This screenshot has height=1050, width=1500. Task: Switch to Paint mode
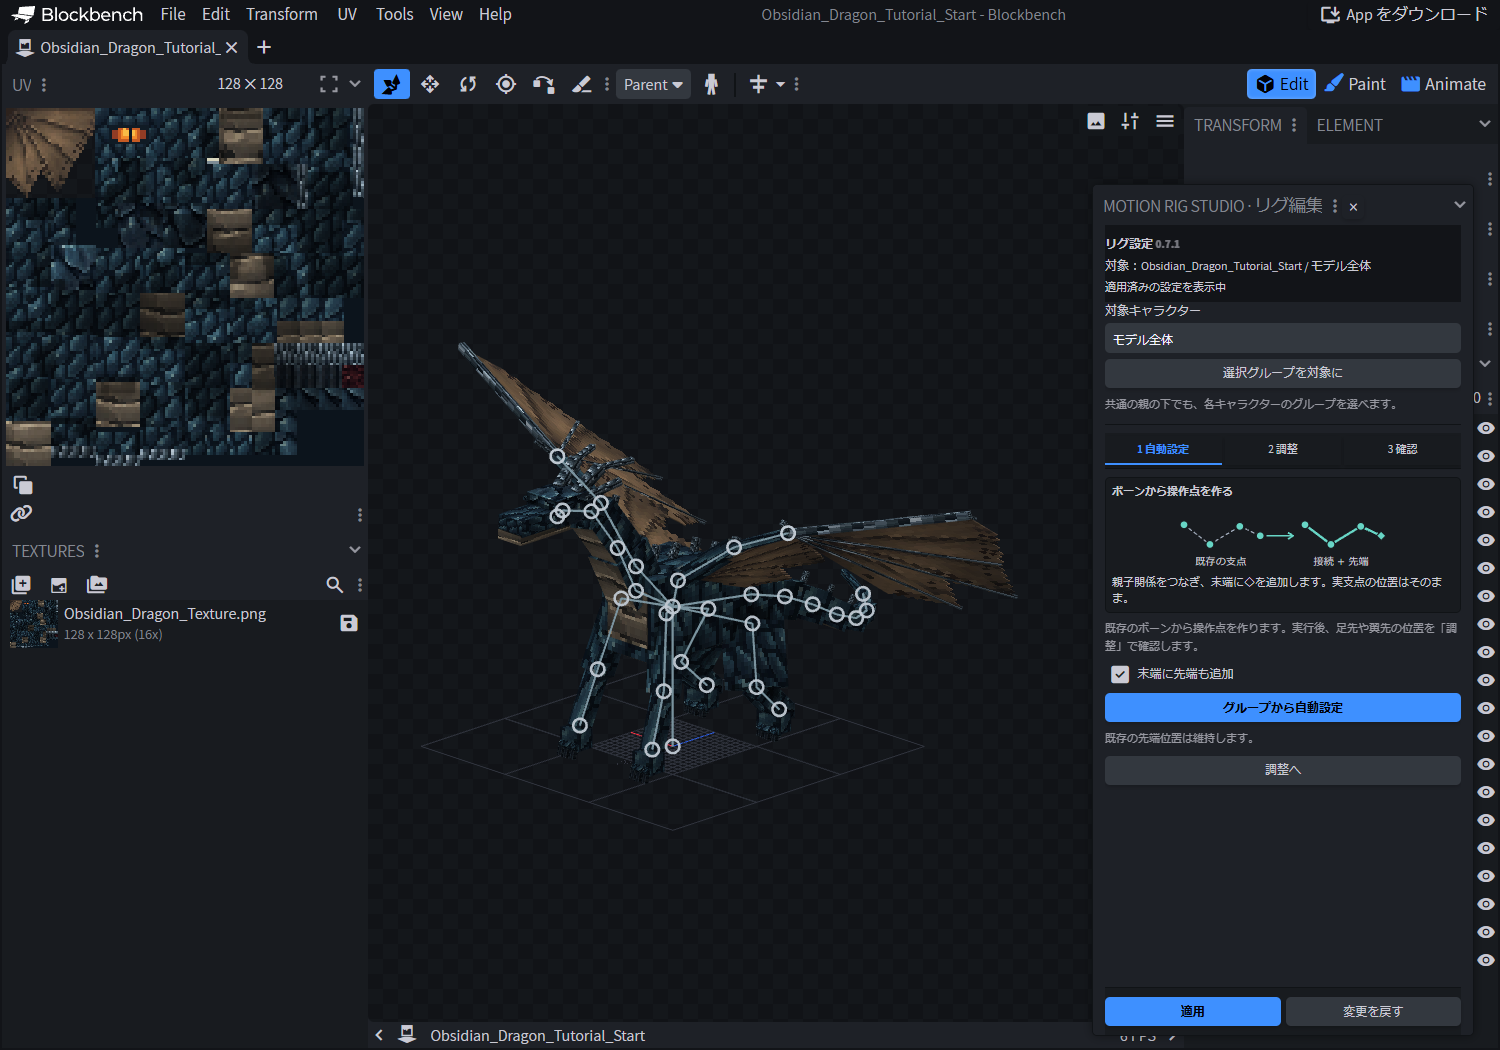1355,84
